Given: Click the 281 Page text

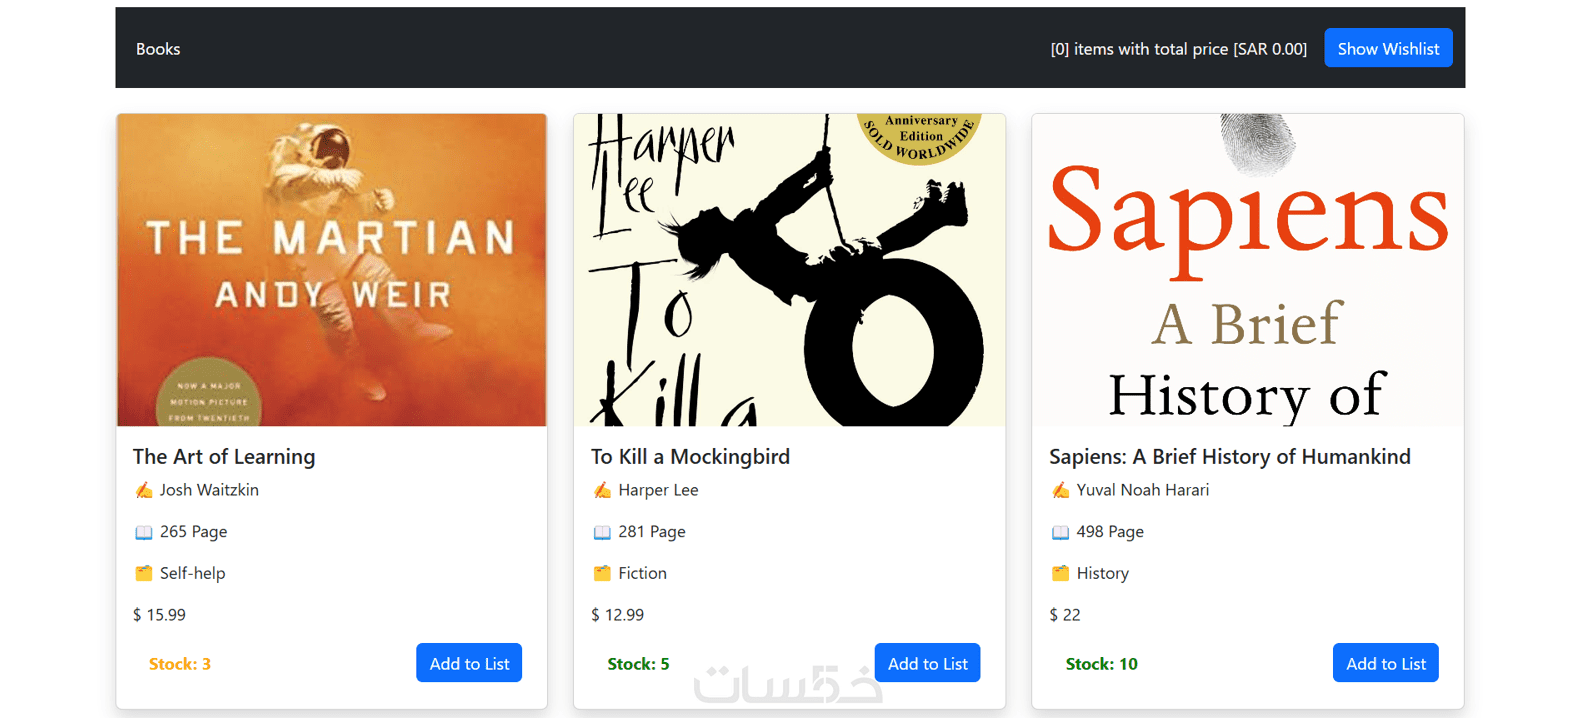Looking at the screenshot, I should pos(652,532).
